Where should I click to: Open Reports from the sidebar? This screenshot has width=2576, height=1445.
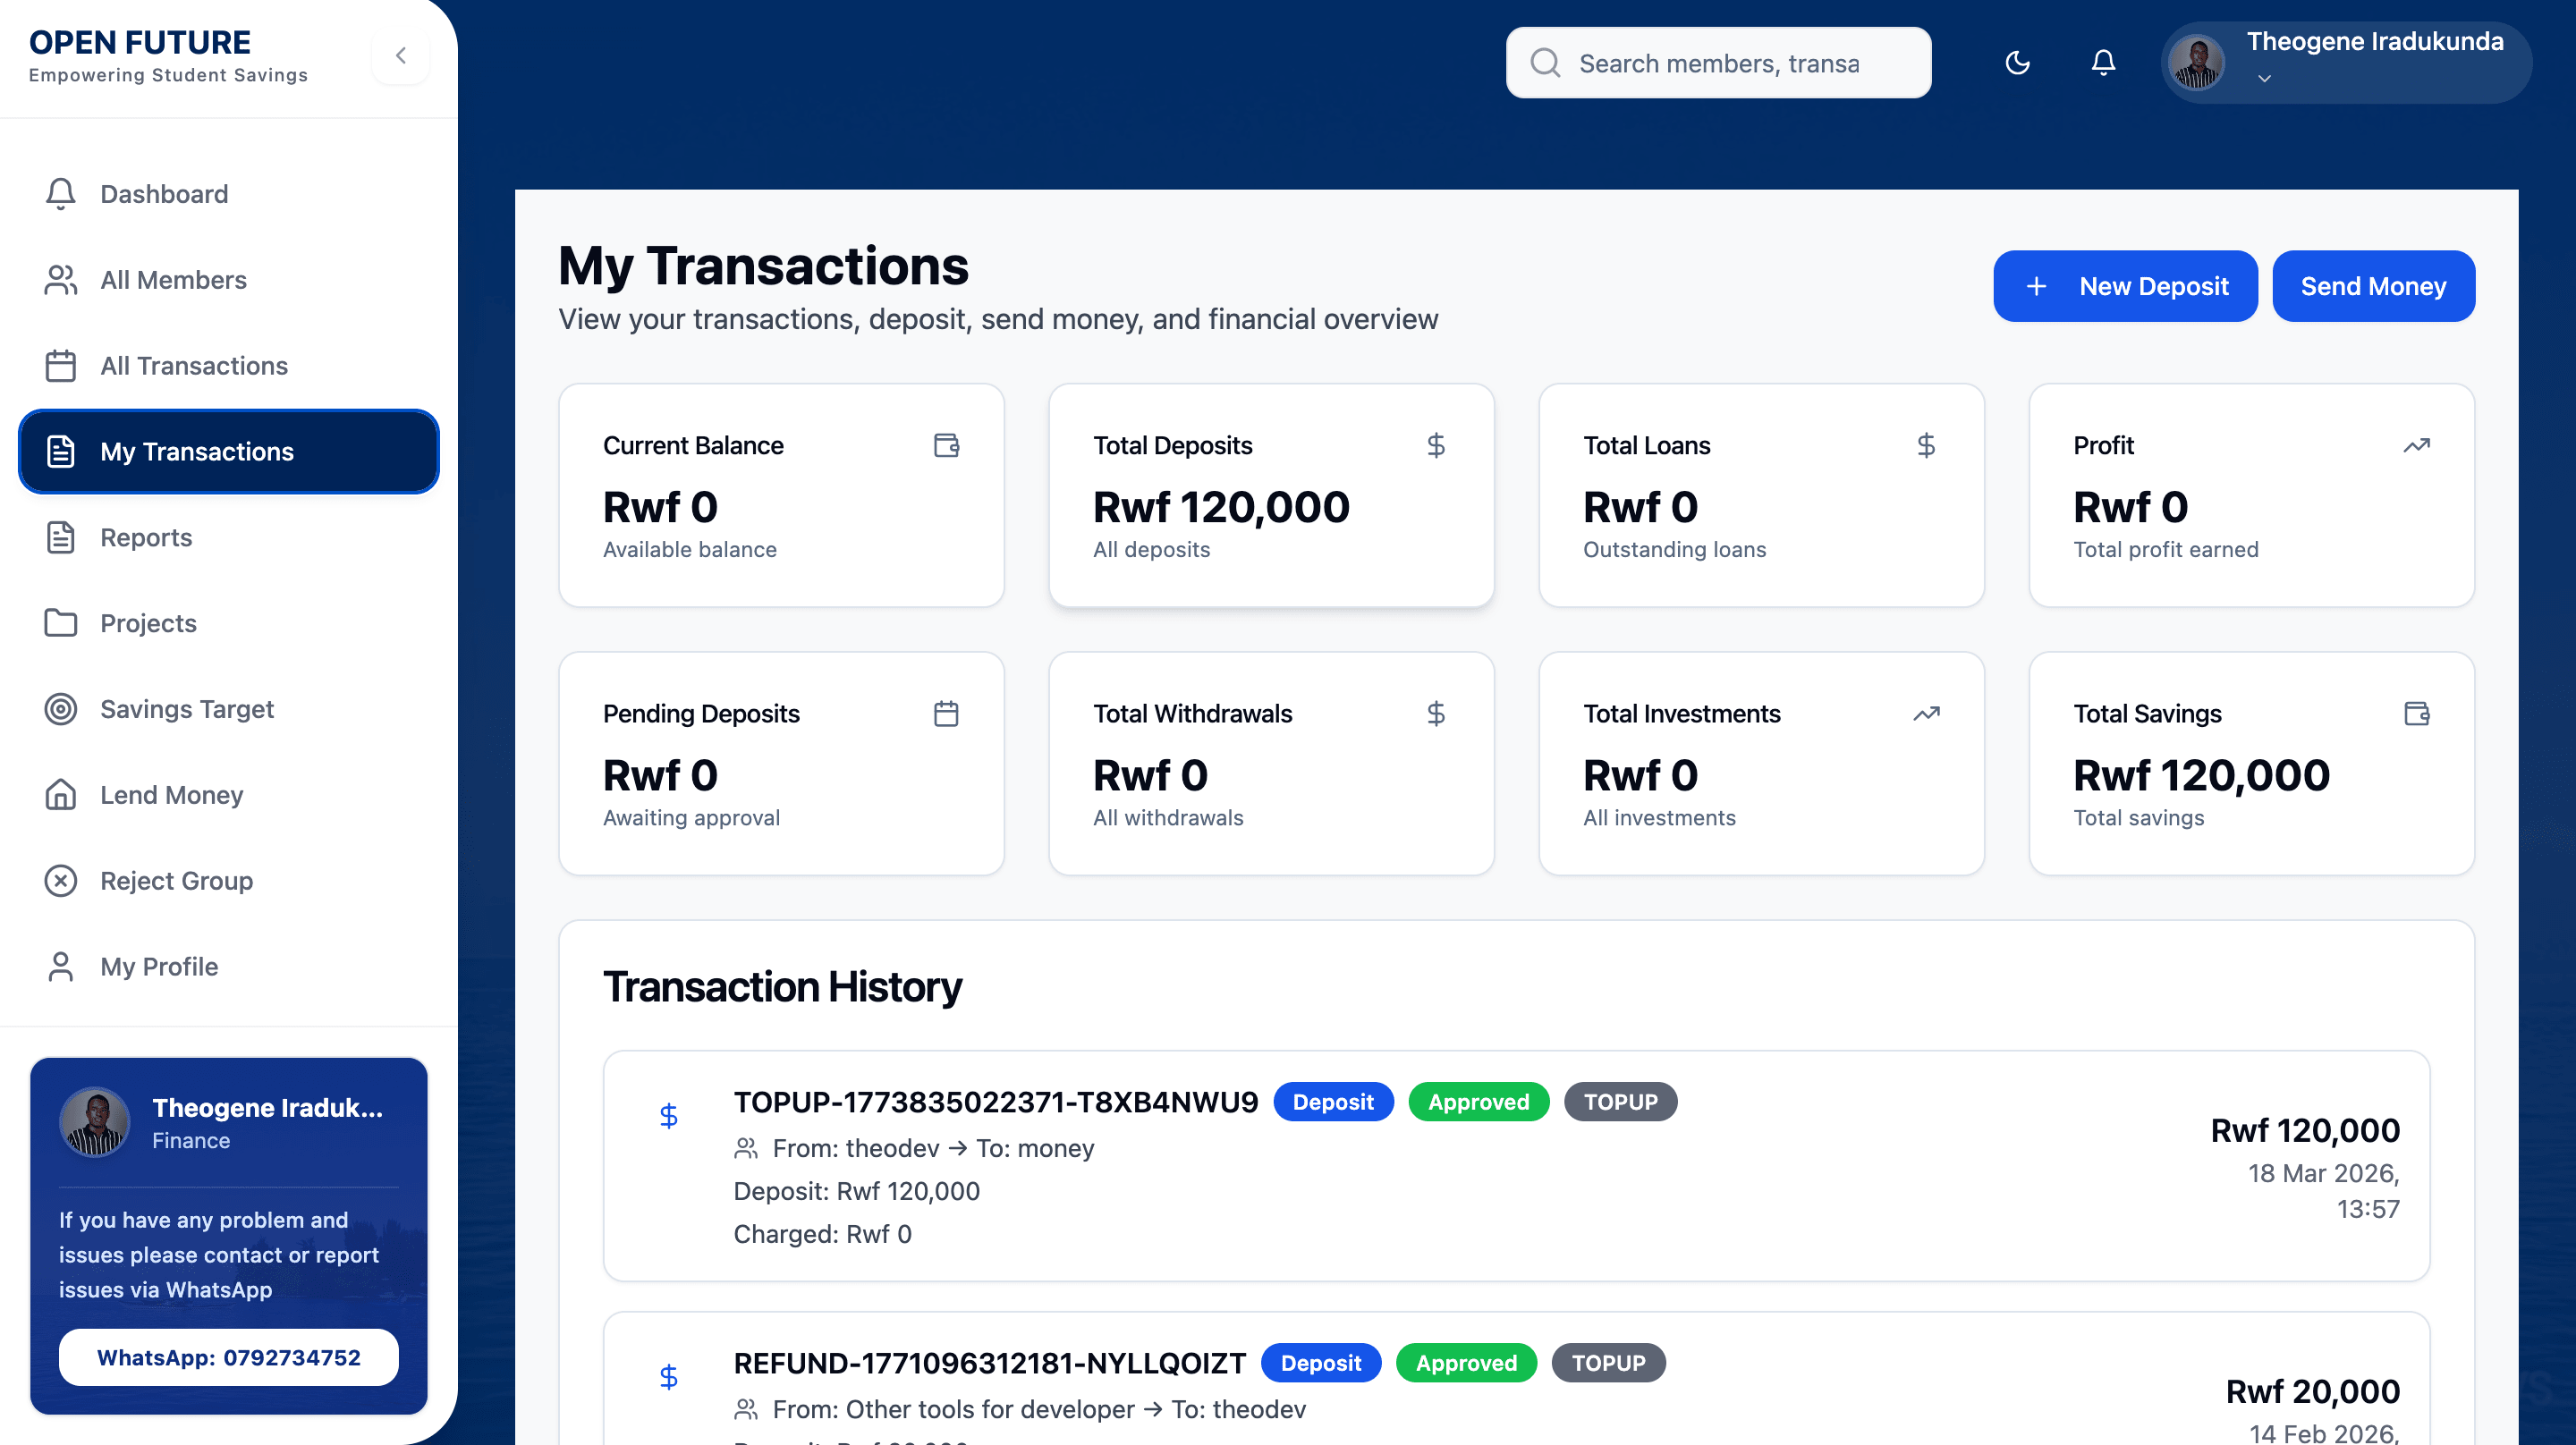pyautogui.click(x=145, y=537)
